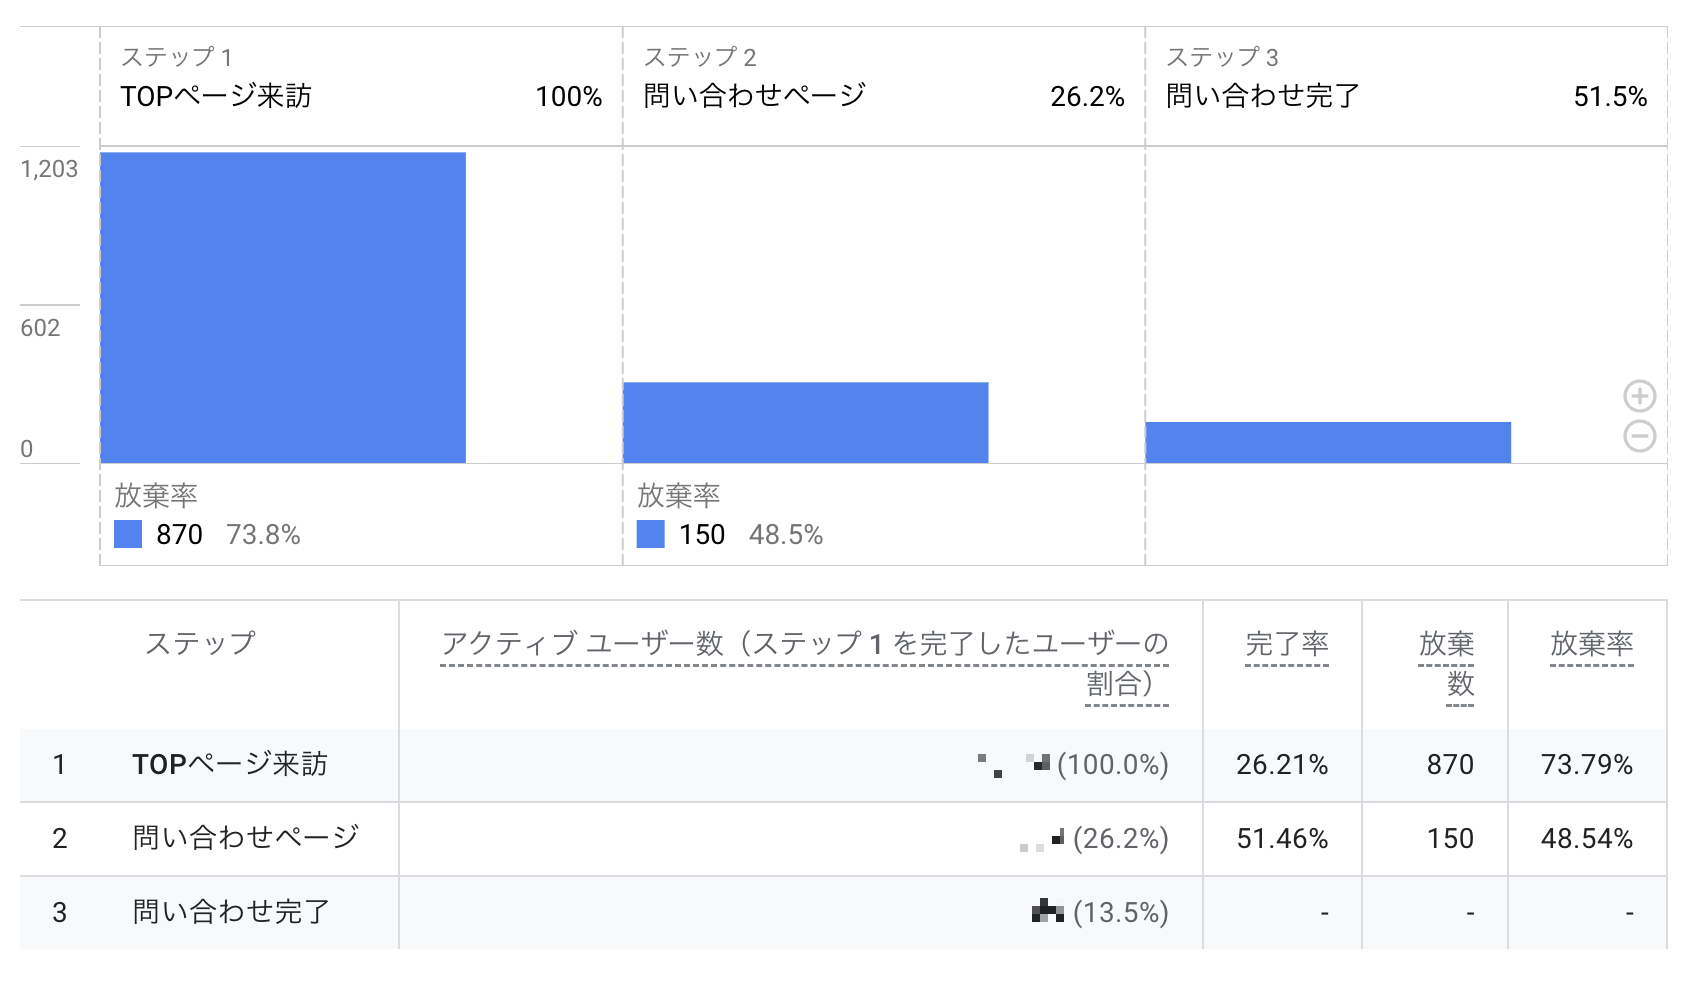
Task: Click the blue 問い合わせページ funnel bar
Action: (x=805, y=422)
